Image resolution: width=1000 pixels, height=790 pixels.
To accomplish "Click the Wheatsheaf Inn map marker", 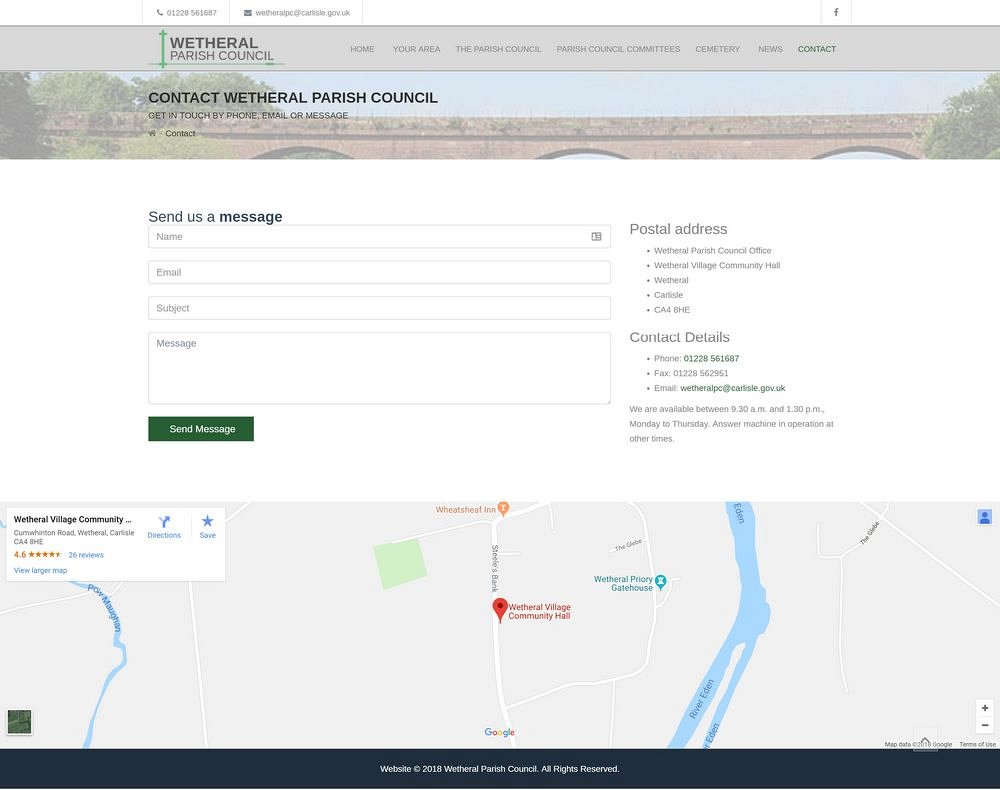I will [x=503, y=509].
